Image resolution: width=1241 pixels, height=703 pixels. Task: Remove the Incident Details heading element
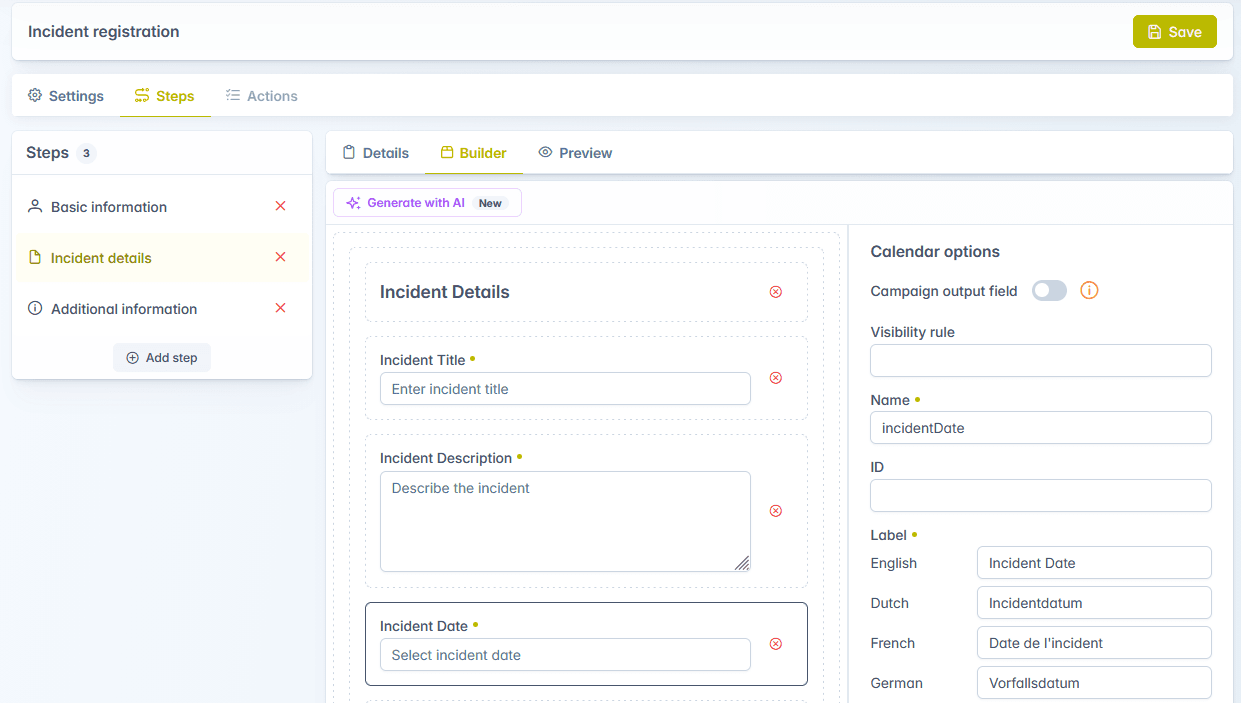(x=775, y=292)
